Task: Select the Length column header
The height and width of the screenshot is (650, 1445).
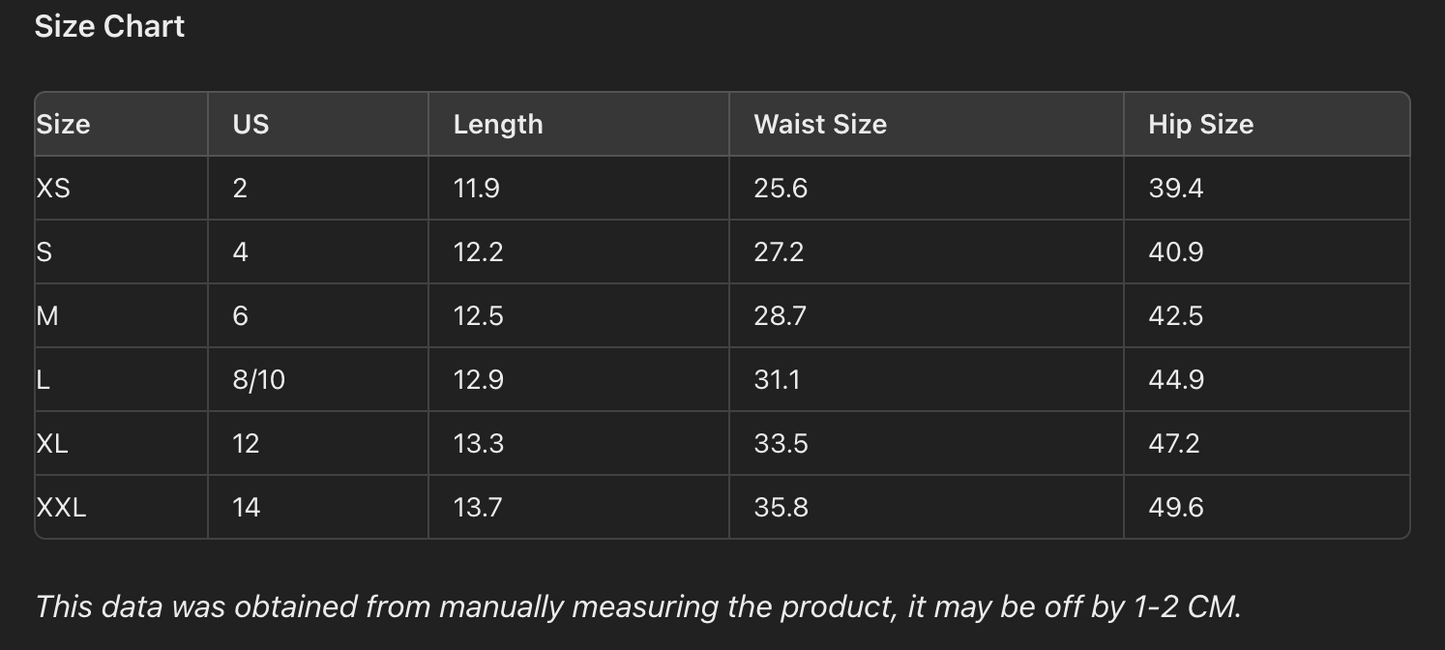Action: click(498, 124)
